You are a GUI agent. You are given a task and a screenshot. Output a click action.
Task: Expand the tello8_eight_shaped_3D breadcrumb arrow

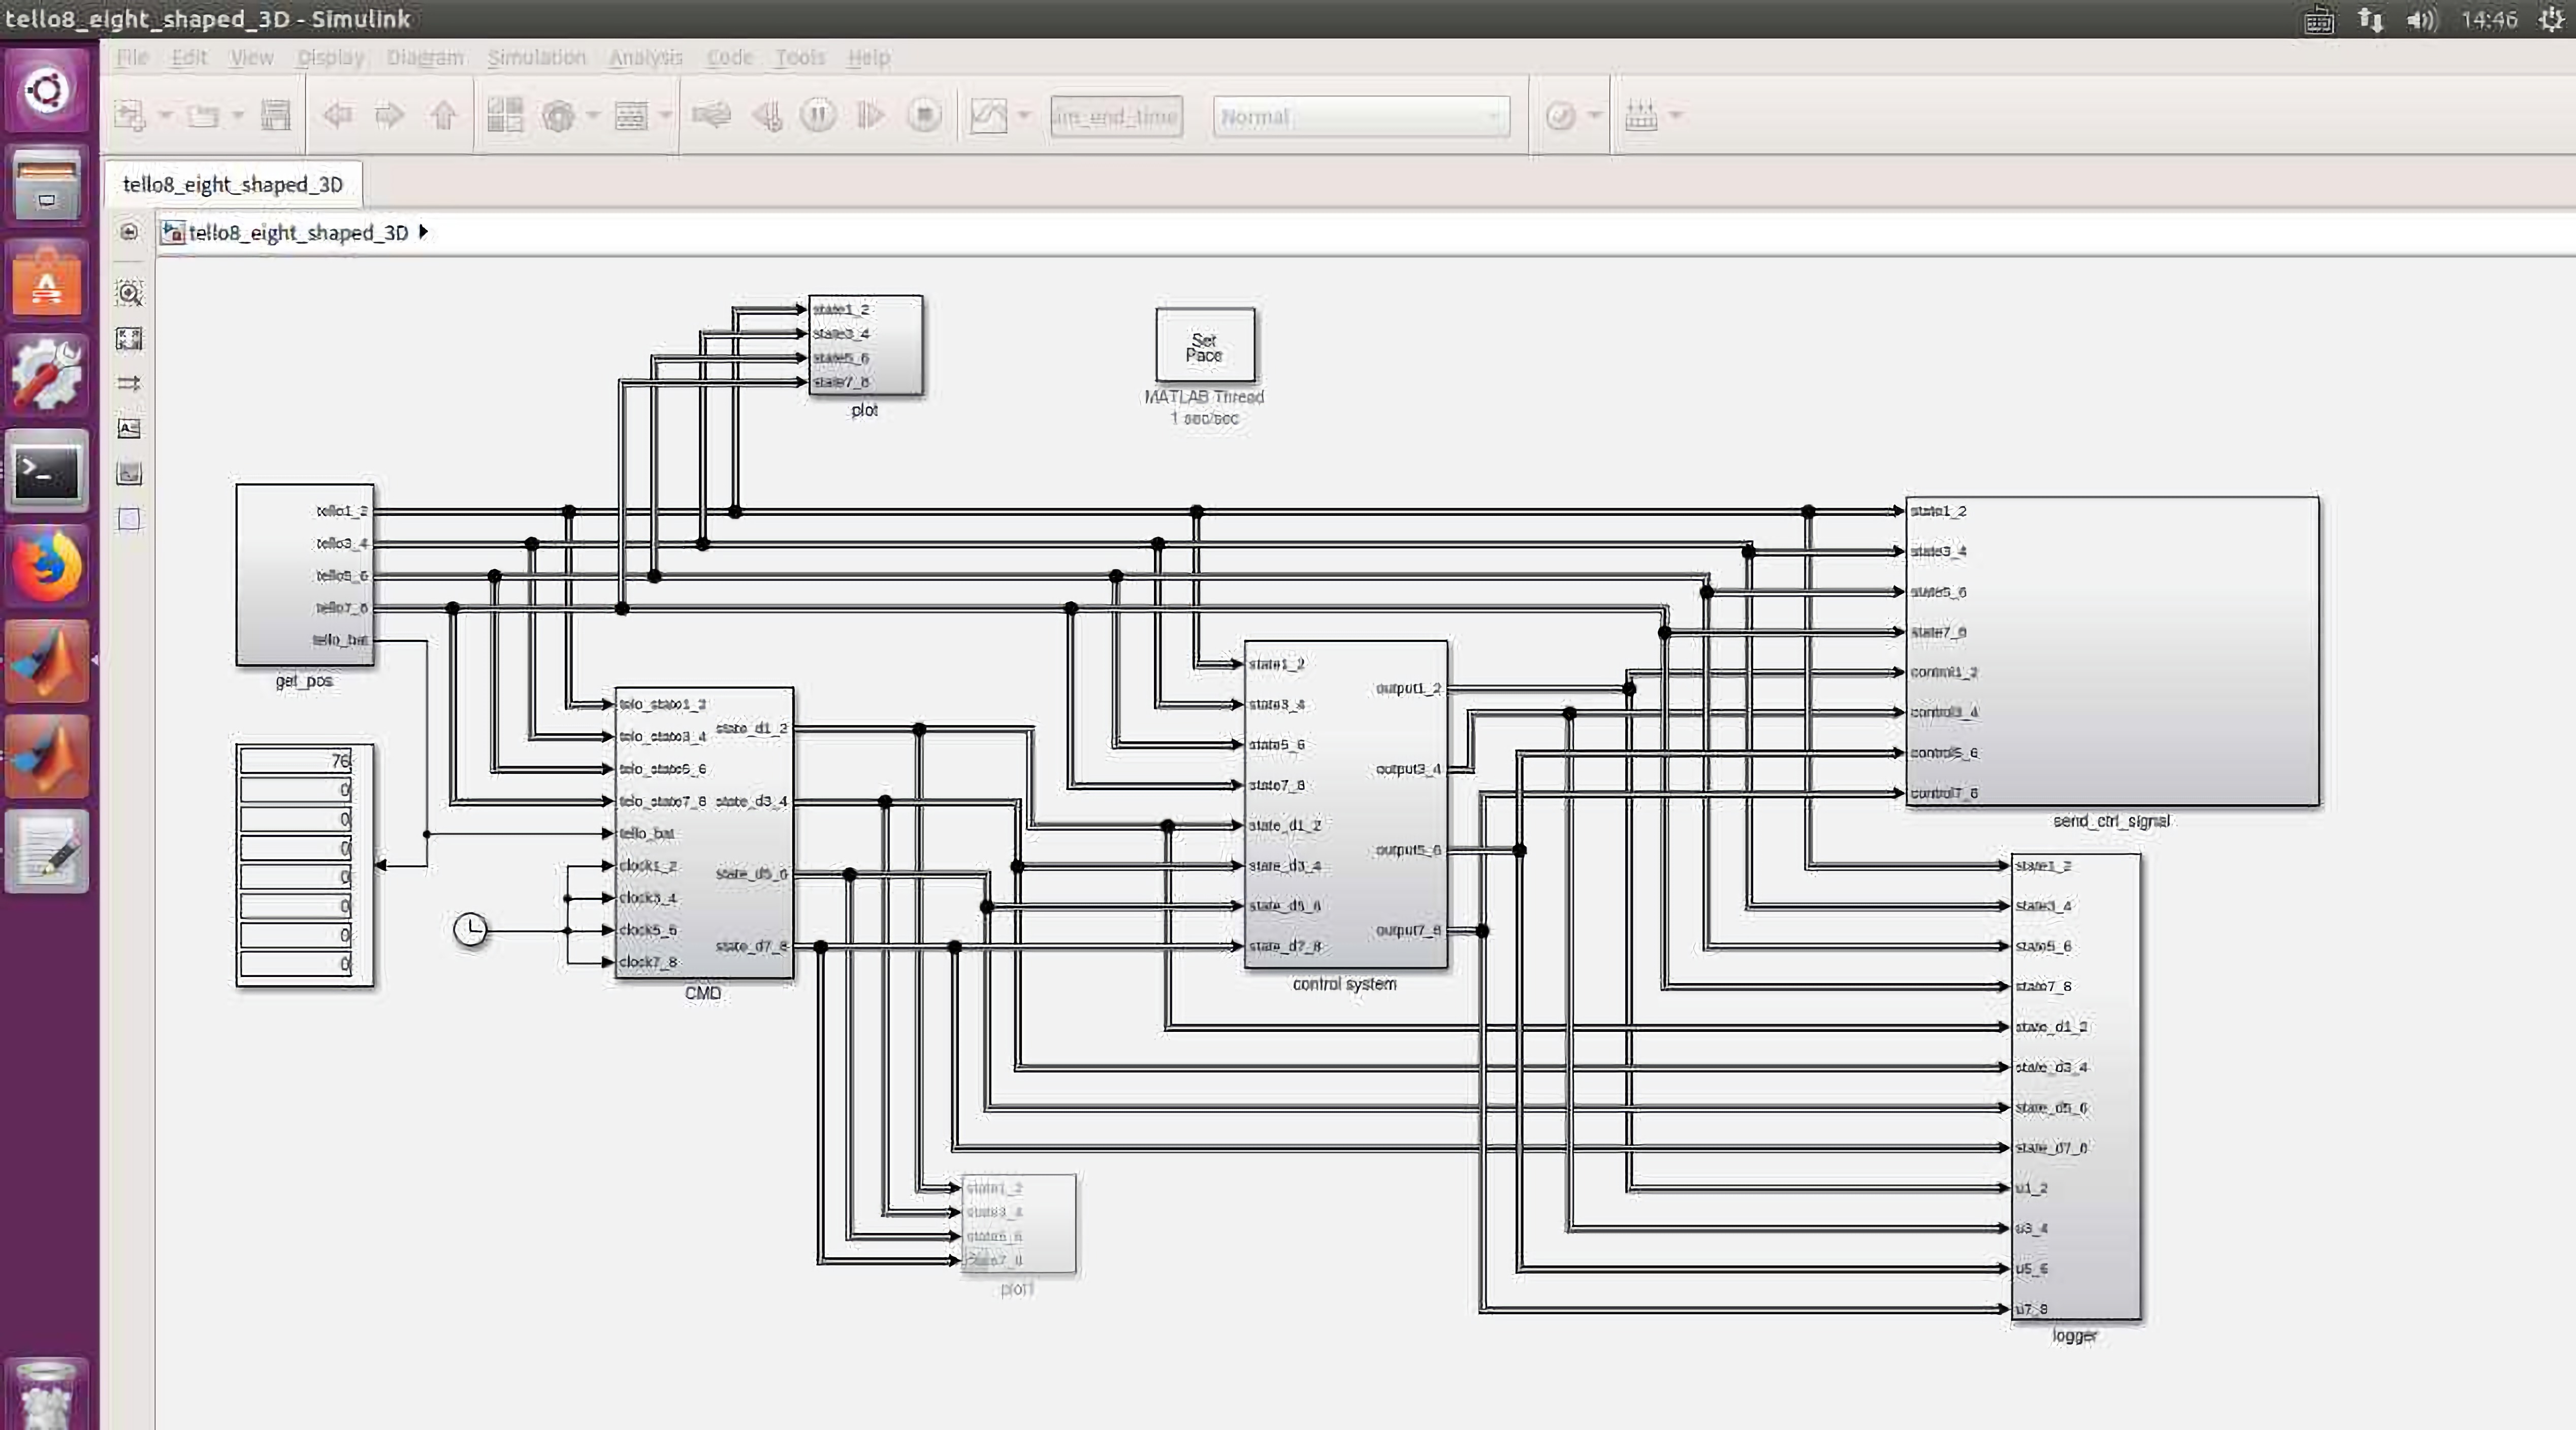[423, 232]
